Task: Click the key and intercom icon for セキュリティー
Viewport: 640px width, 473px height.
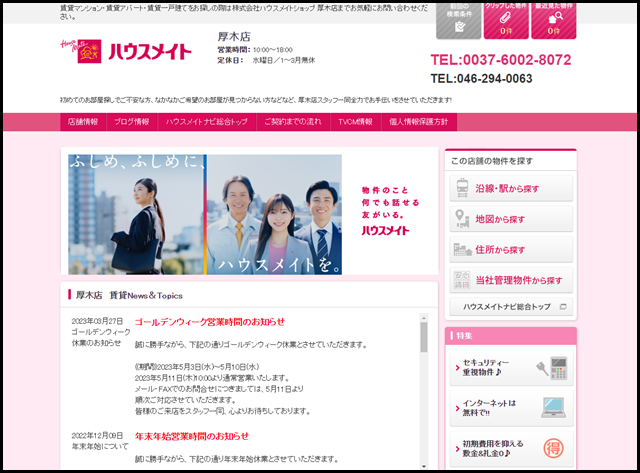Action: (552, 368)
